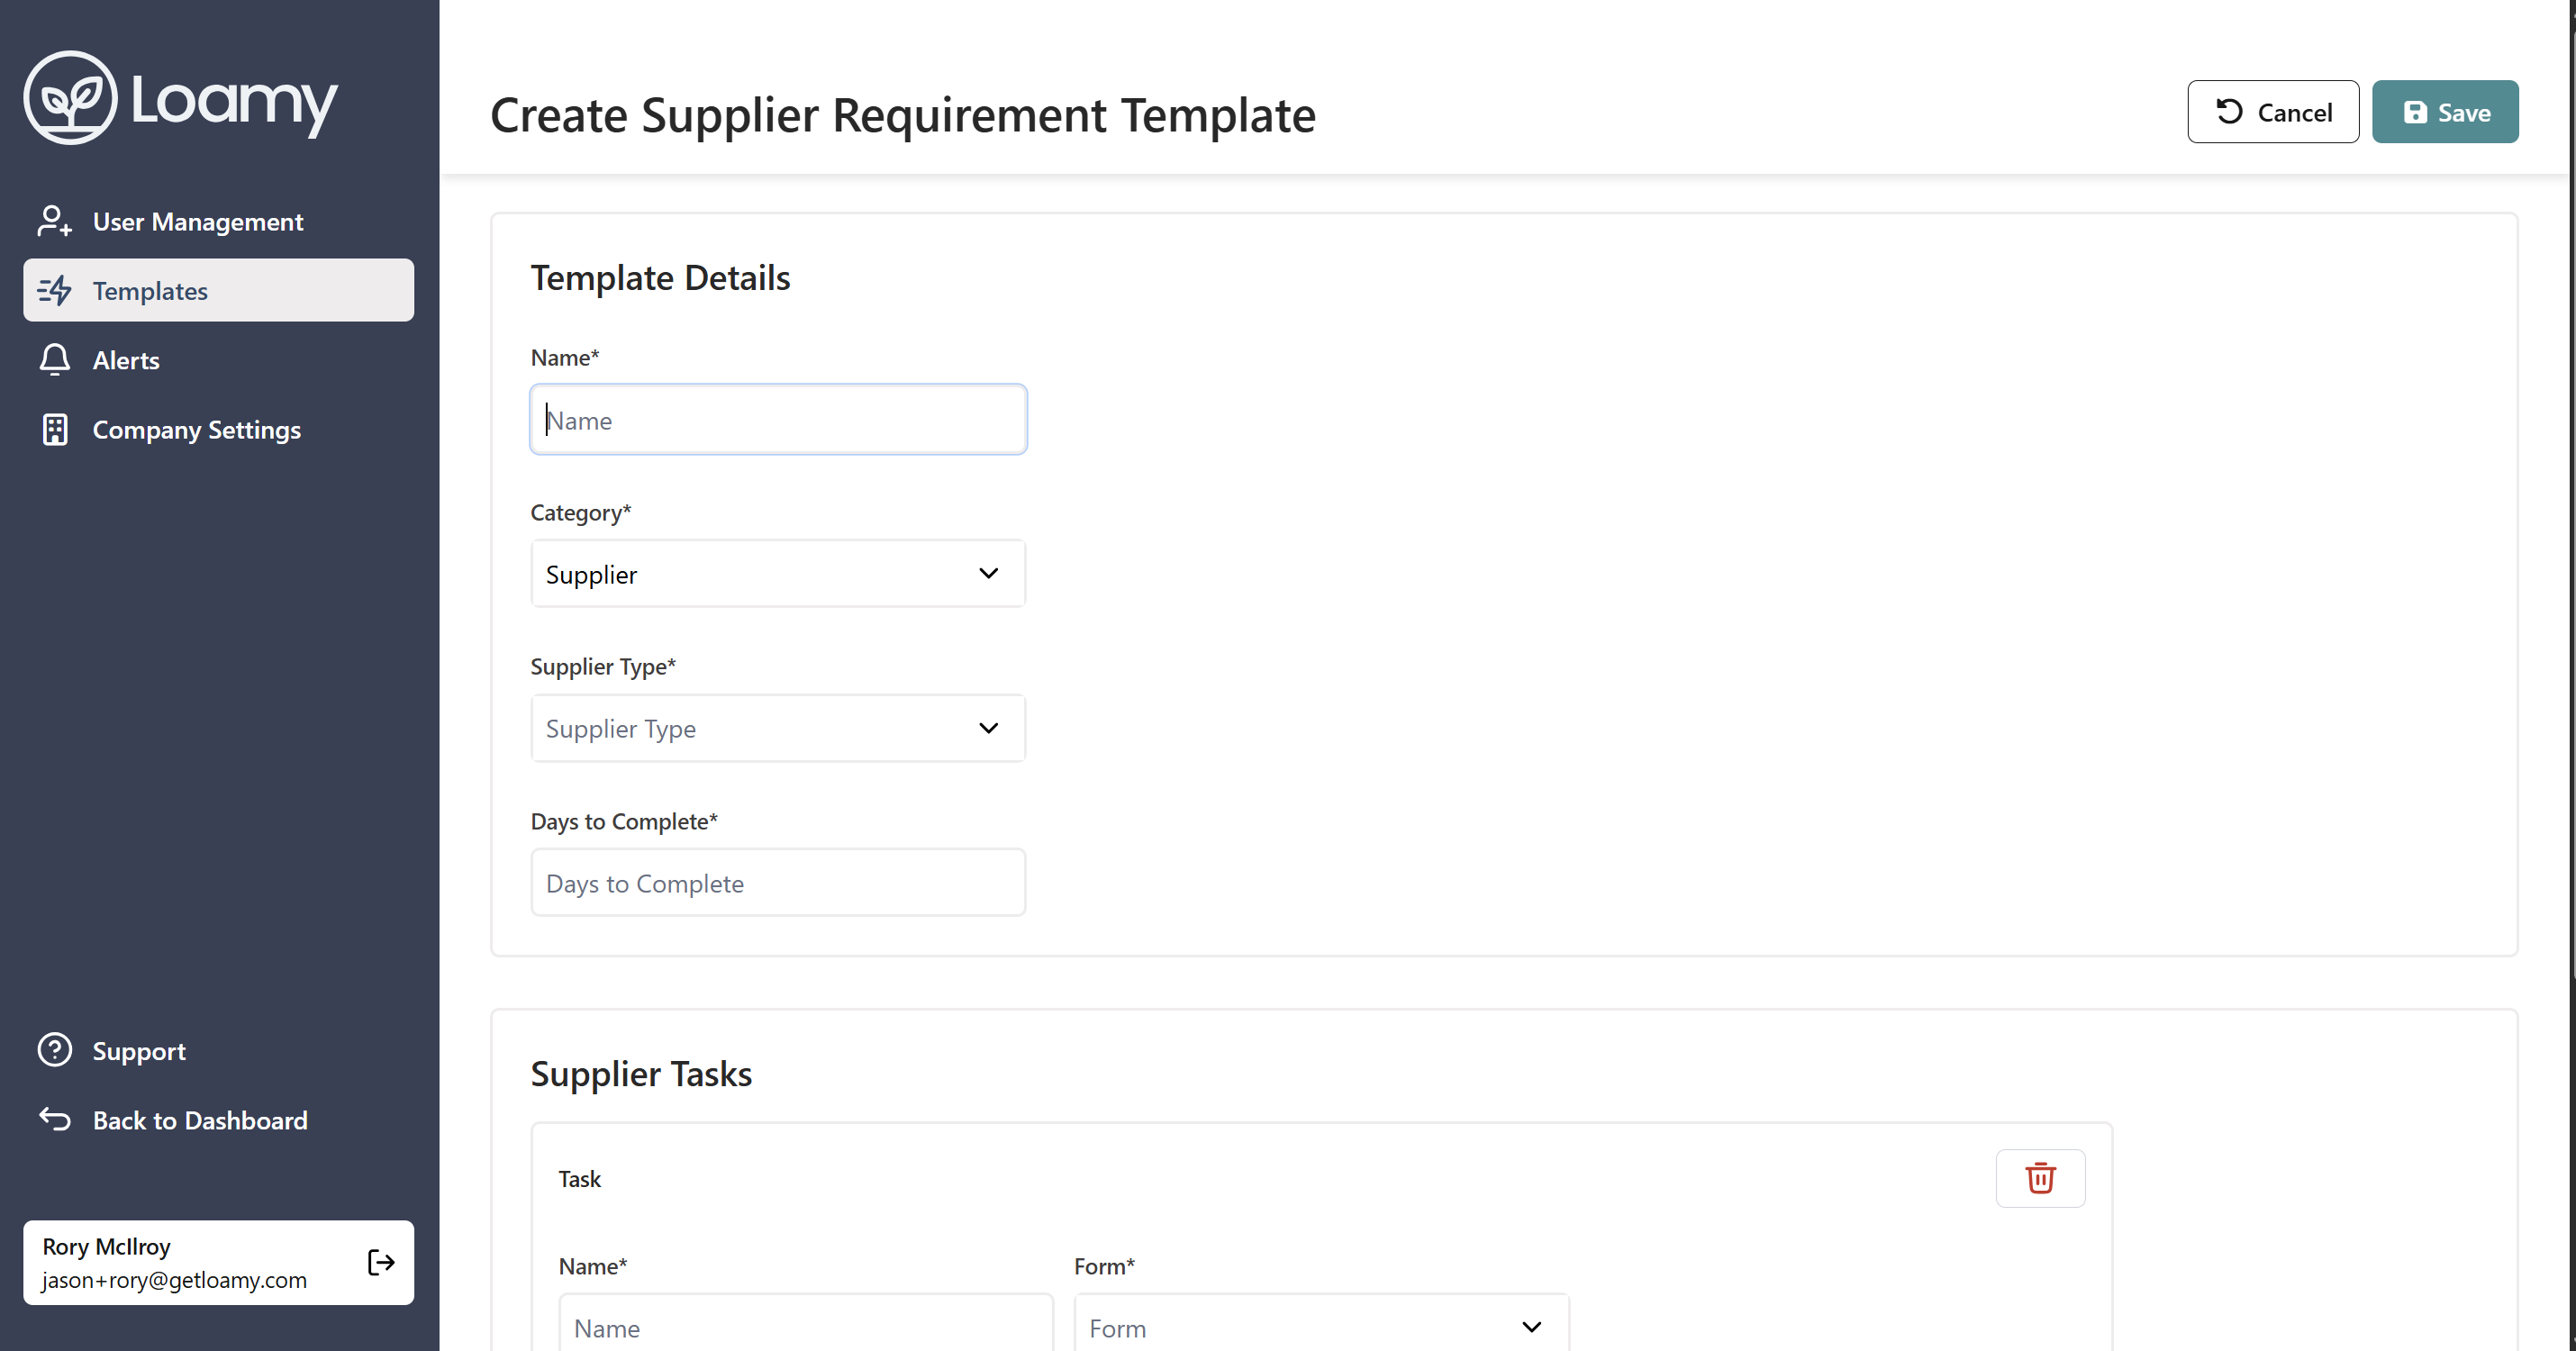This screenshot has width=2576, height=1351.
Task: Click the Templates lightning bolt icon
Action: coord(54,291)
